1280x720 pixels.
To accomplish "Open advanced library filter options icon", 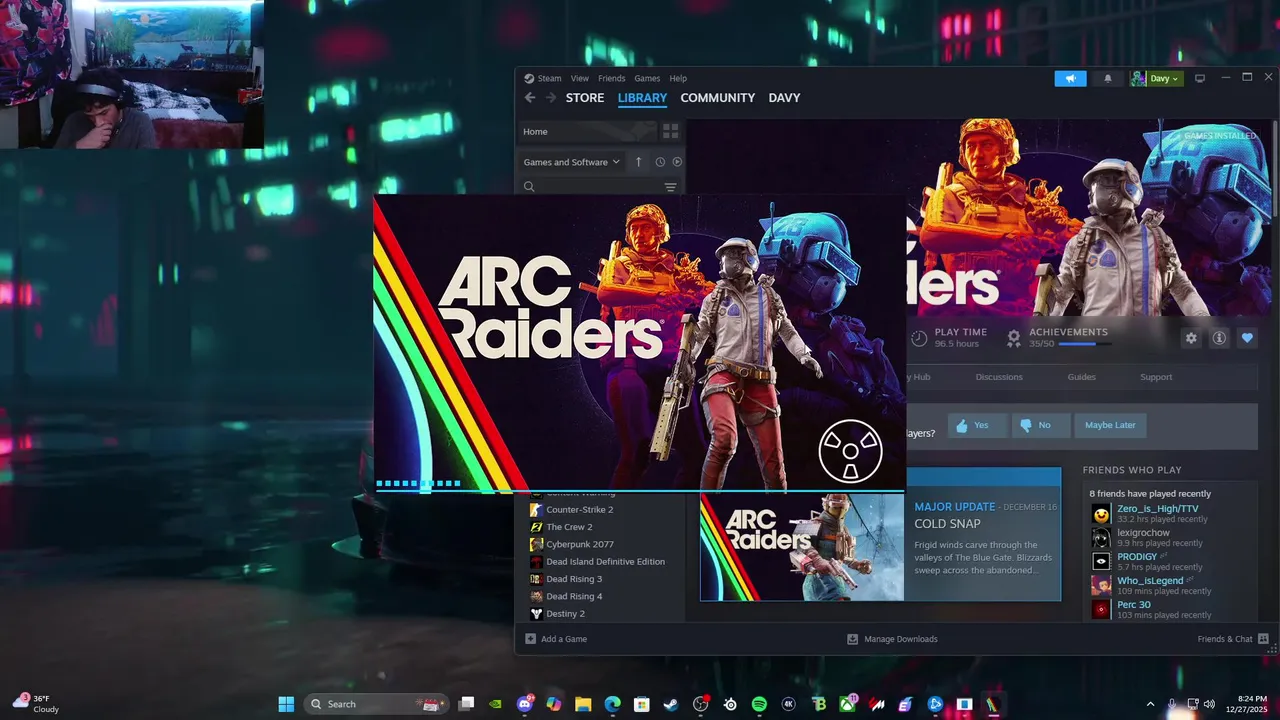I will tap(670, 187).
